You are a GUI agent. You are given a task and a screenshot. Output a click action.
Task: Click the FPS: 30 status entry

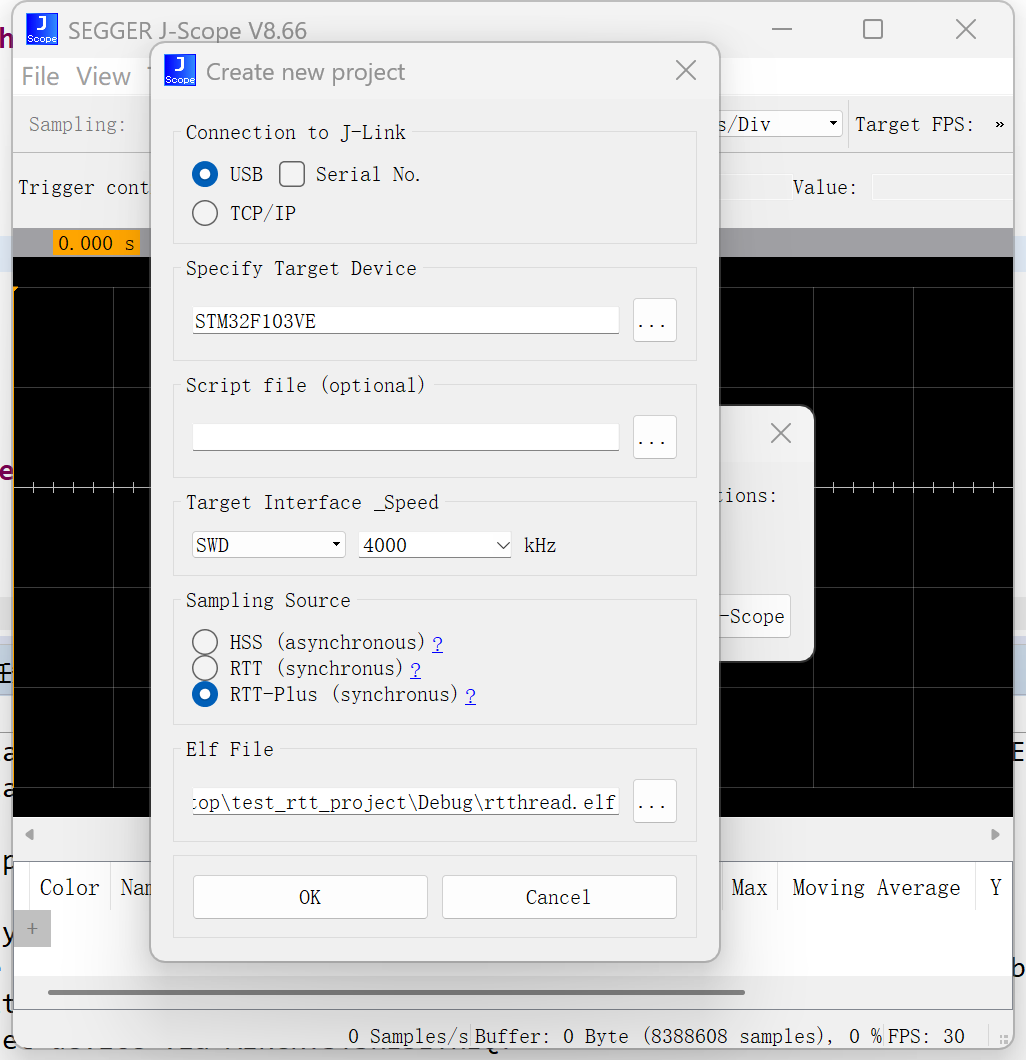926,1036
